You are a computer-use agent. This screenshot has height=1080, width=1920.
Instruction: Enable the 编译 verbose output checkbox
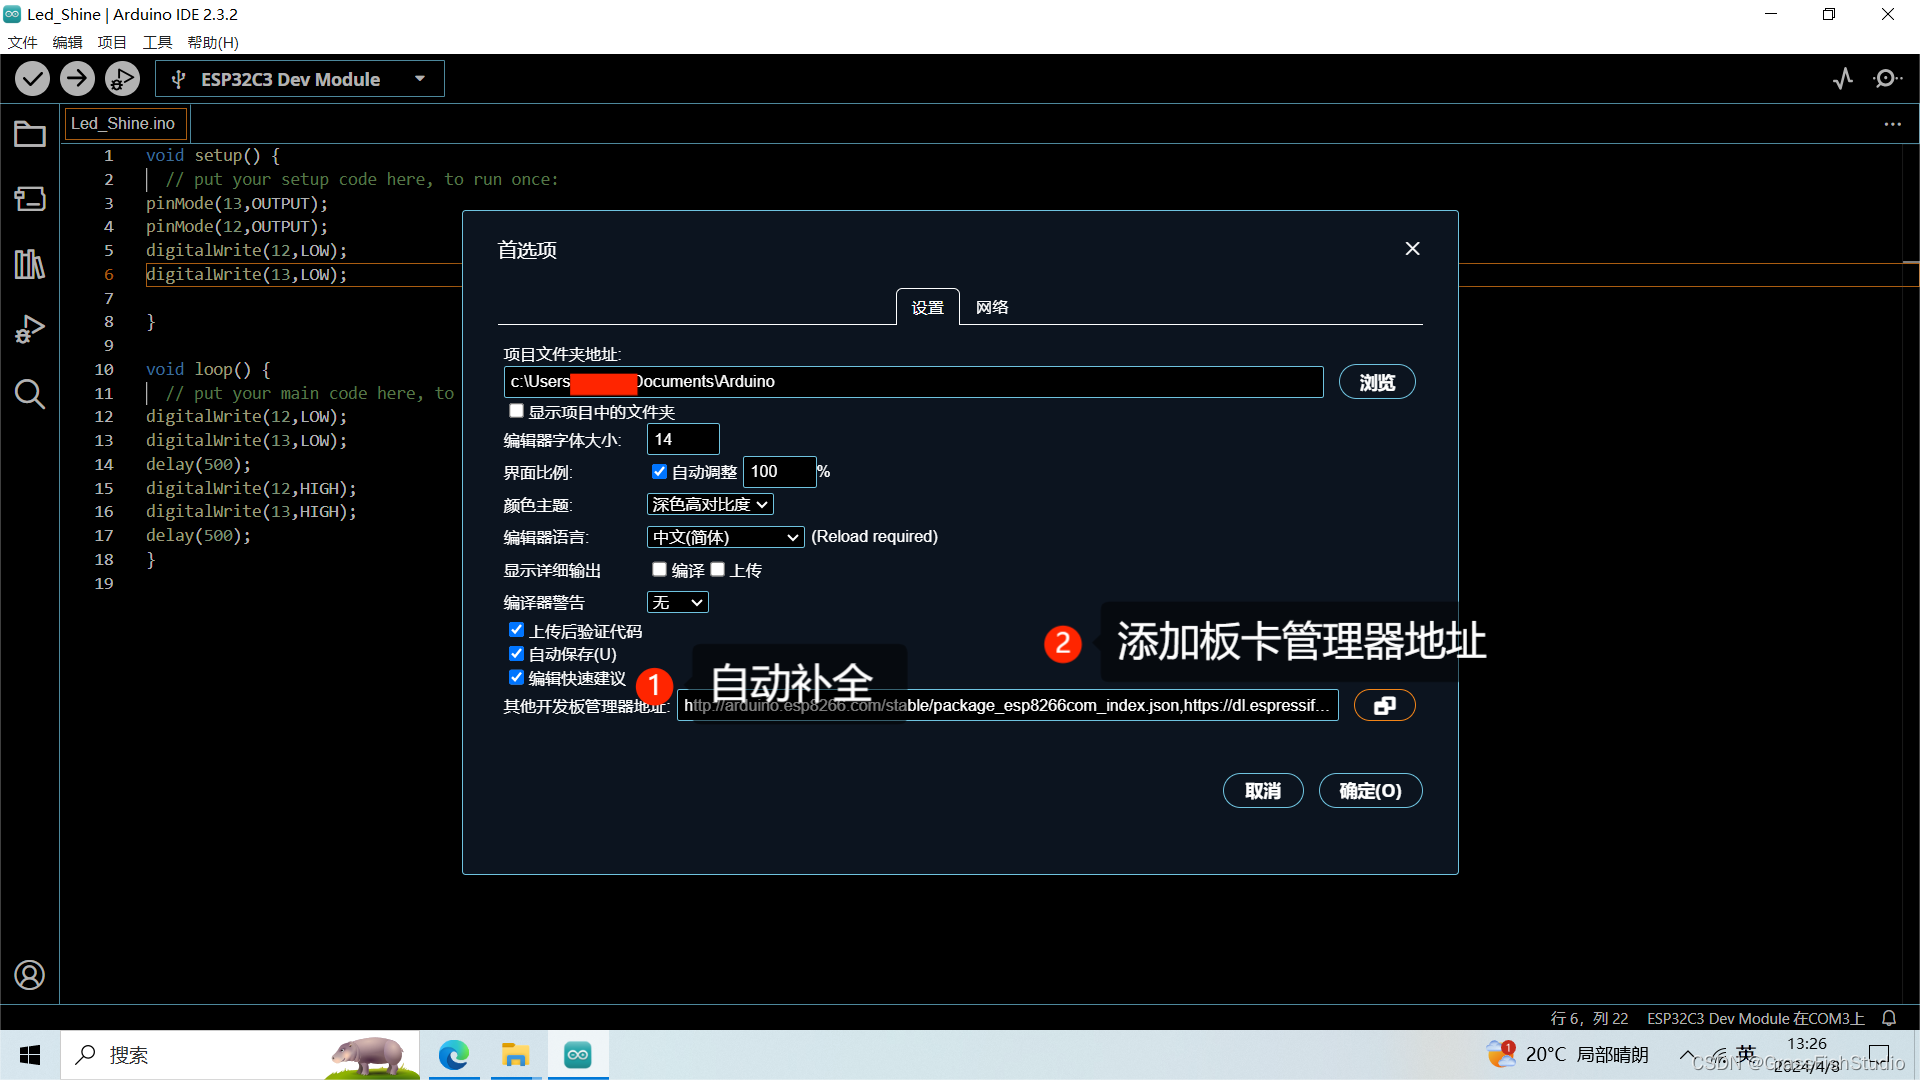(658, 568)
